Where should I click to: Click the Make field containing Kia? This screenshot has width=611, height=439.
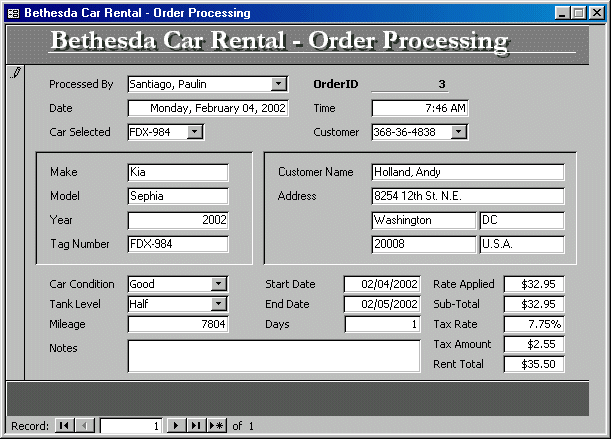[178, 172]
